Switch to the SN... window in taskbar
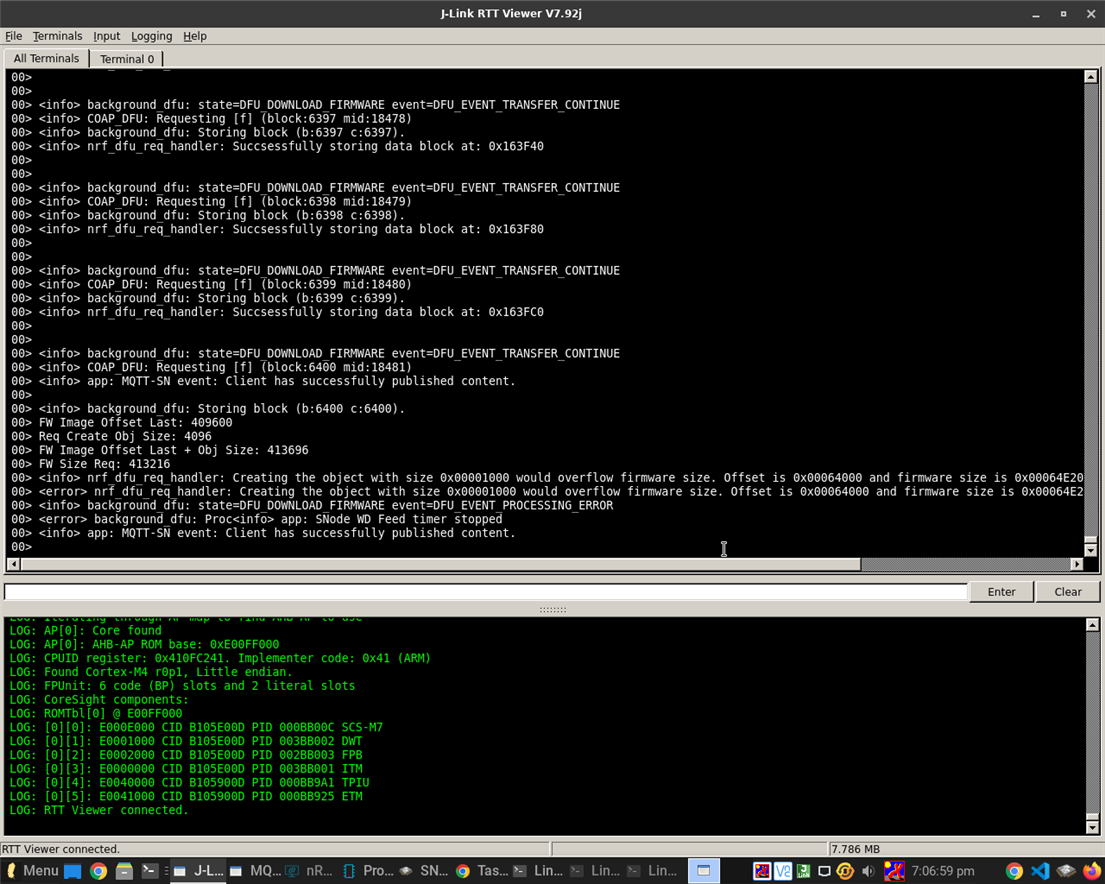 (424, 871)
